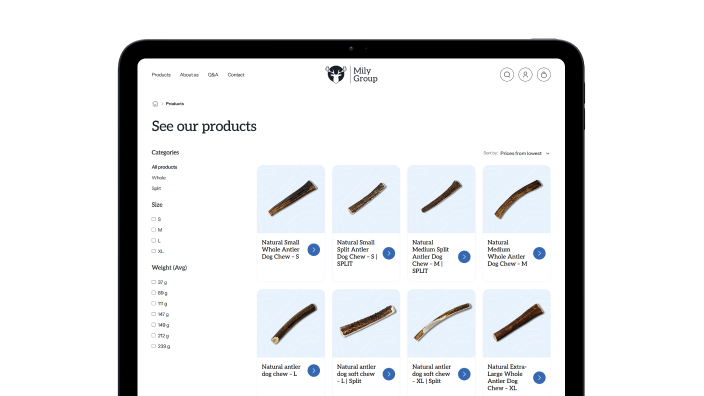Click arrow on antler soft chew L Split card

point(389,374)
